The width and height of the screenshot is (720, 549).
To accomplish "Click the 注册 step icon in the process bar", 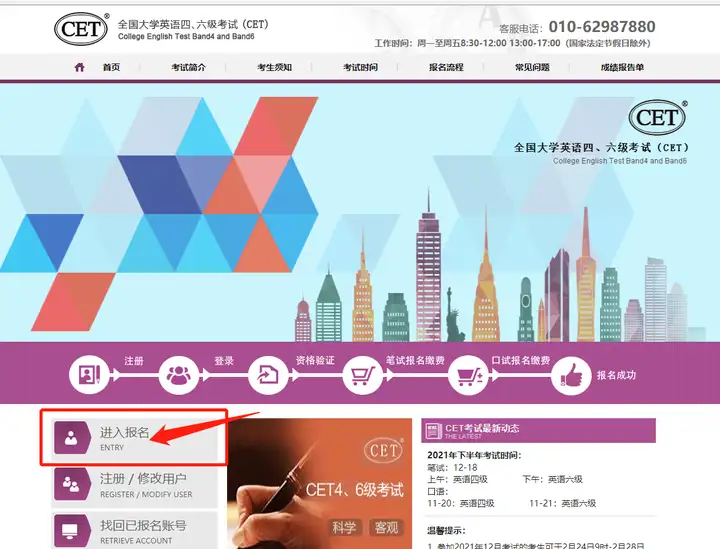I will (x=89, y=375).
